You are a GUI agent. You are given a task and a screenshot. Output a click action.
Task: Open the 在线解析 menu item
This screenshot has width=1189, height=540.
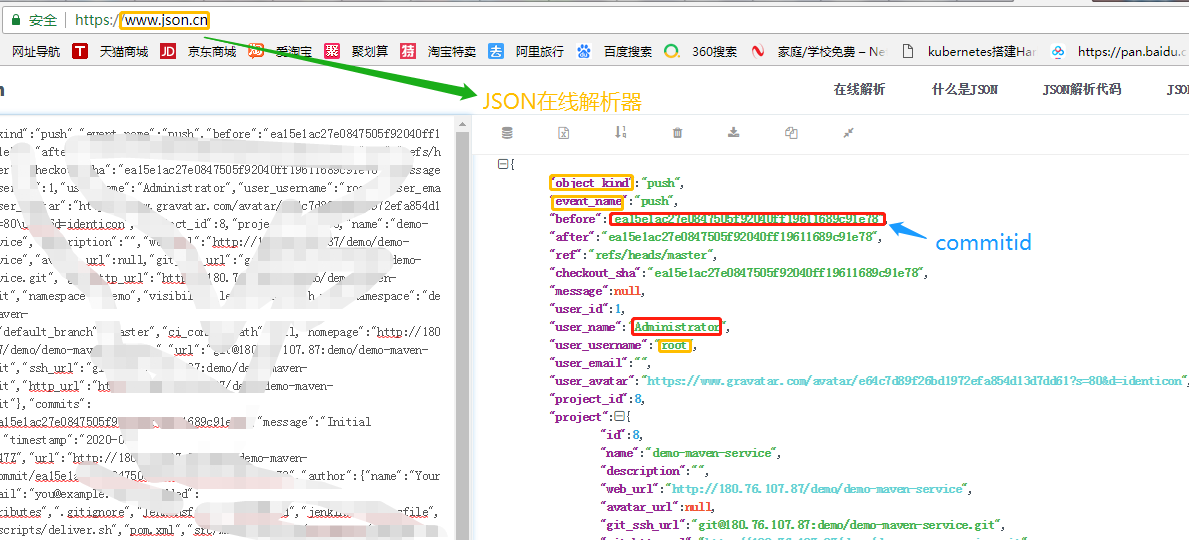click(x=859, y=89)
